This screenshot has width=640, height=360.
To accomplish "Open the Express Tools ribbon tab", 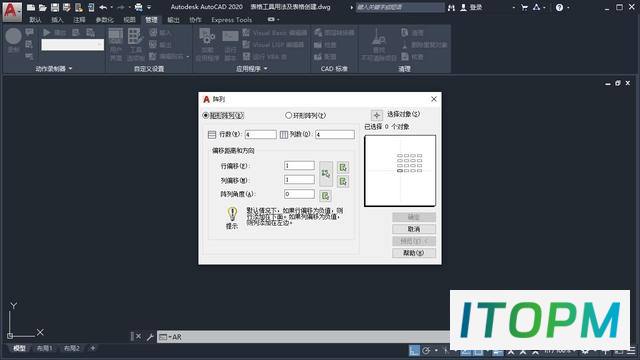I will click(x=231, y=20).
